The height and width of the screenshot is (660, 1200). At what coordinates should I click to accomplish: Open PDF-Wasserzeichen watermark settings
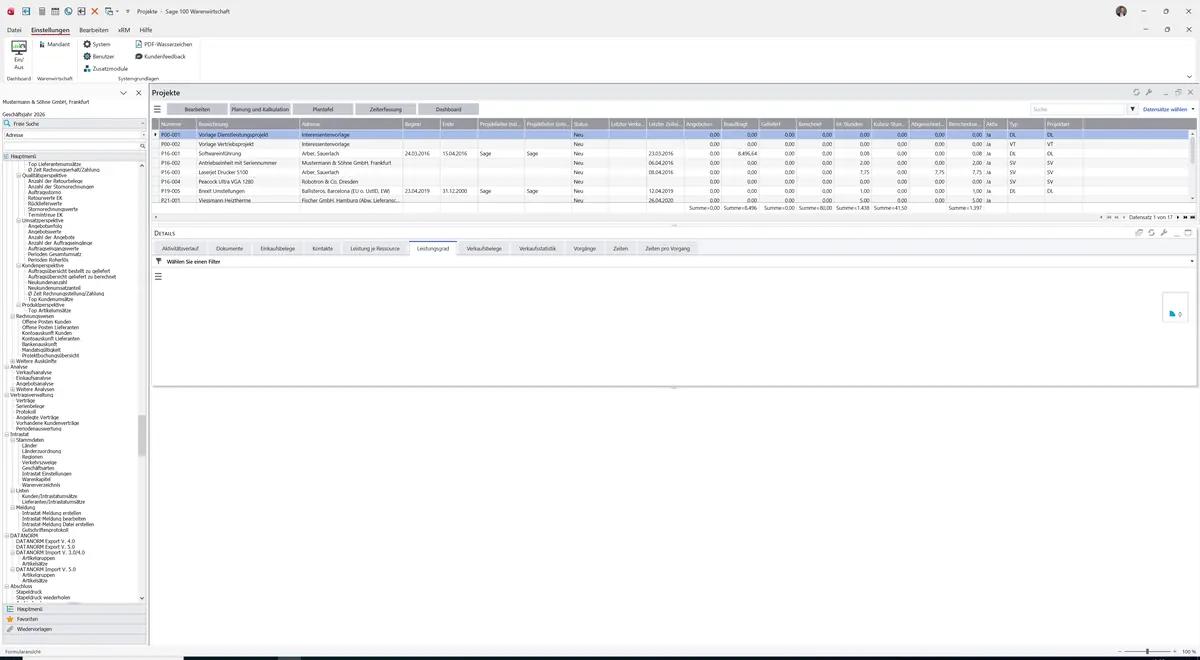164,44
